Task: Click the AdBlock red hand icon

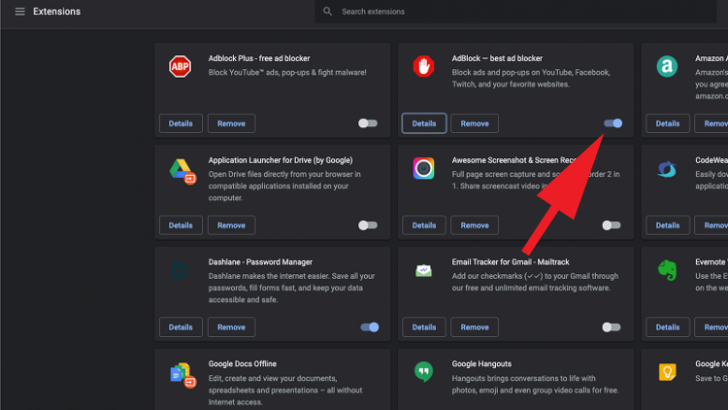Action: click(423, 66)
